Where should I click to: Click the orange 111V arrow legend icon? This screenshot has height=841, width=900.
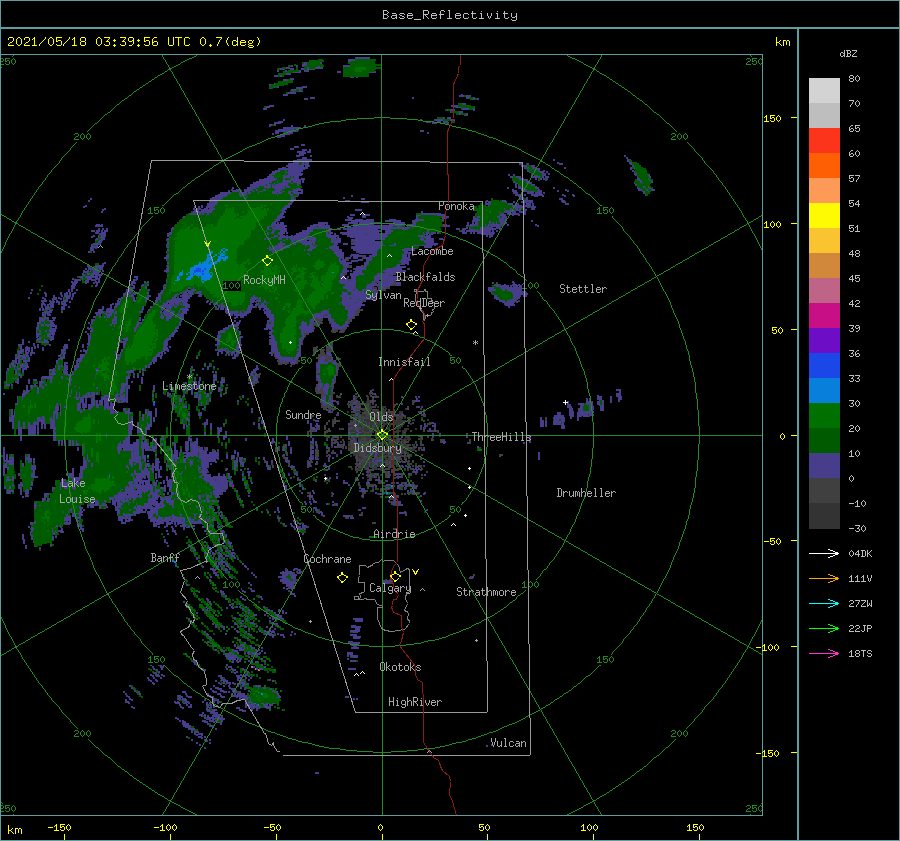tap(824, 578)
